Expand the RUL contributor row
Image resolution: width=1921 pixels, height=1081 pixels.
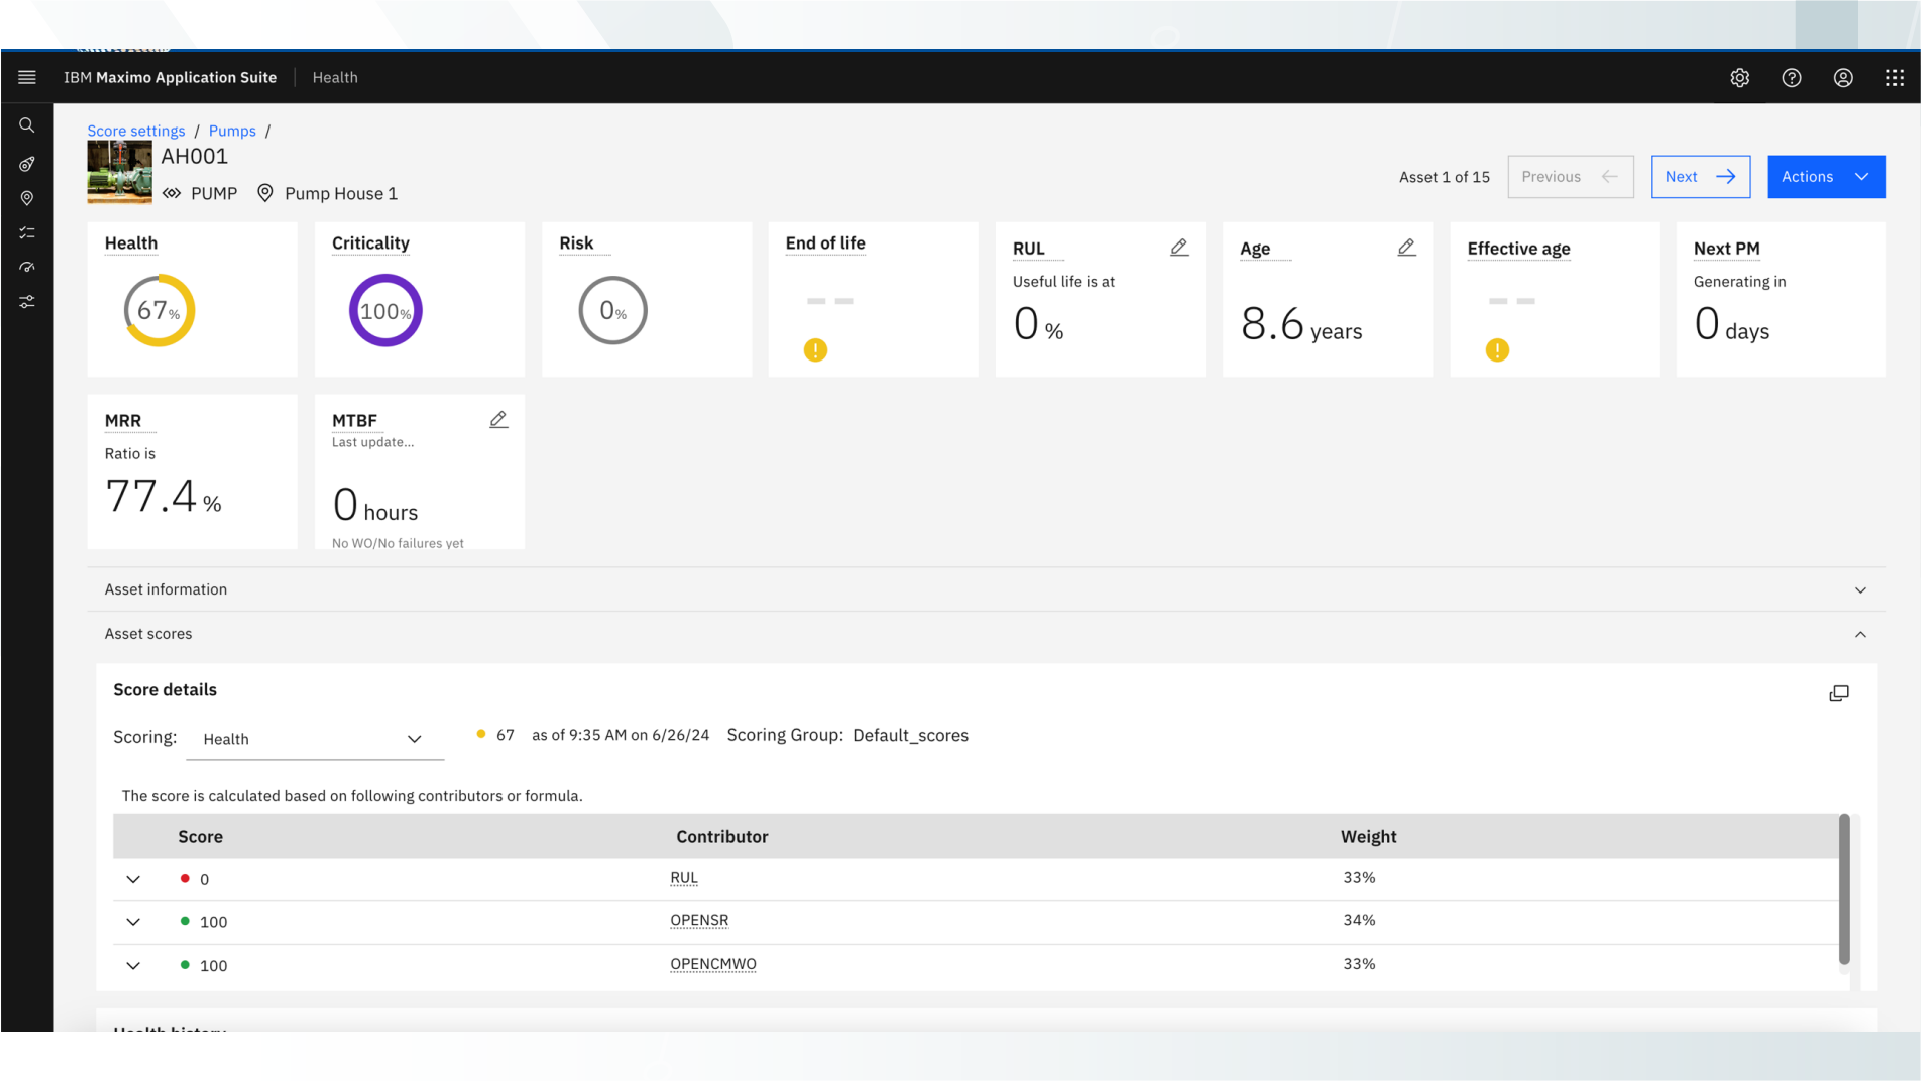(133, 879)
